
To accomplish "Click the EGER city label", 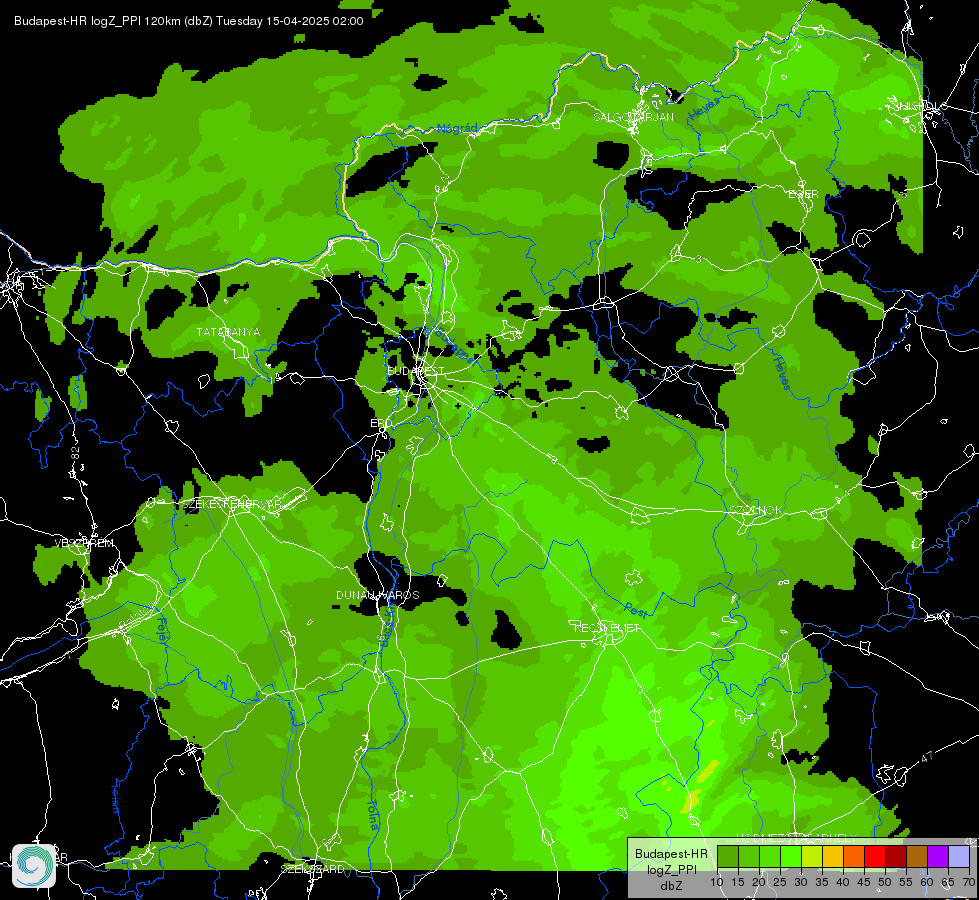I will (803, 194).
